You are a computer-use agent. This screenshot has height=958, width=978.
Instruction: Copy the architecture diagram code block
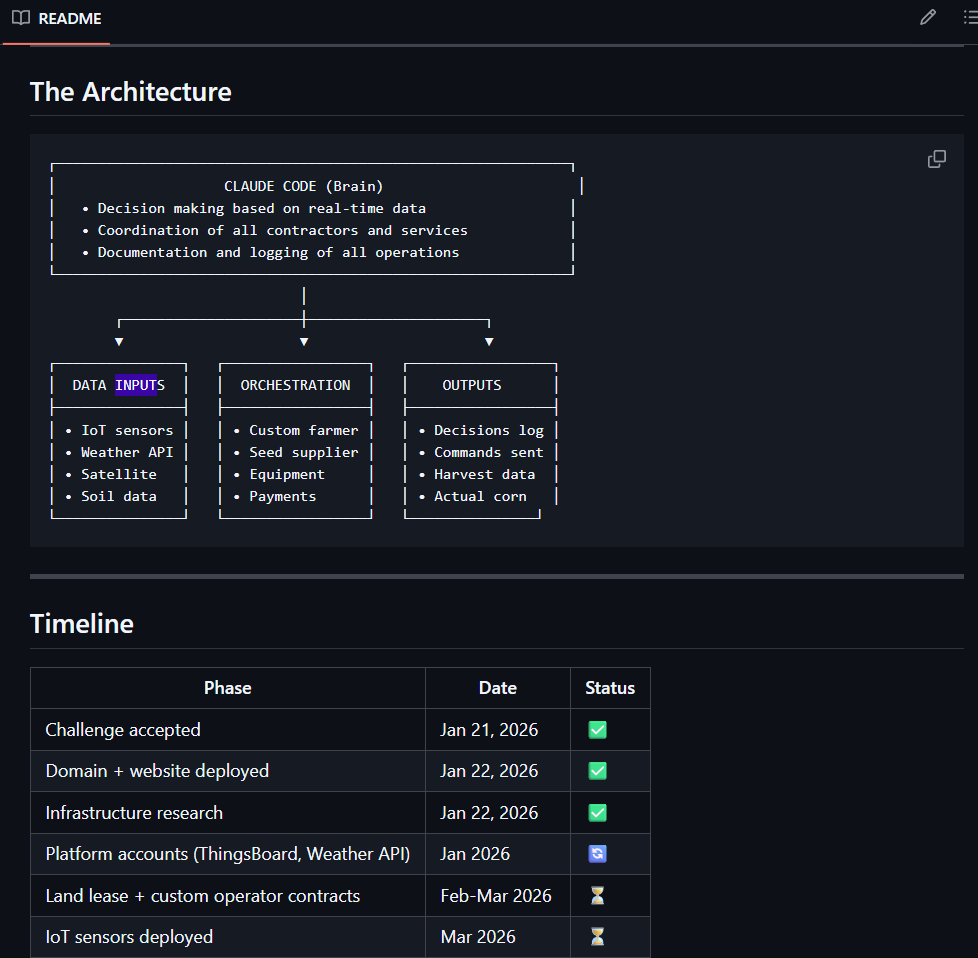pyautogui.click(x=937, y=159)
